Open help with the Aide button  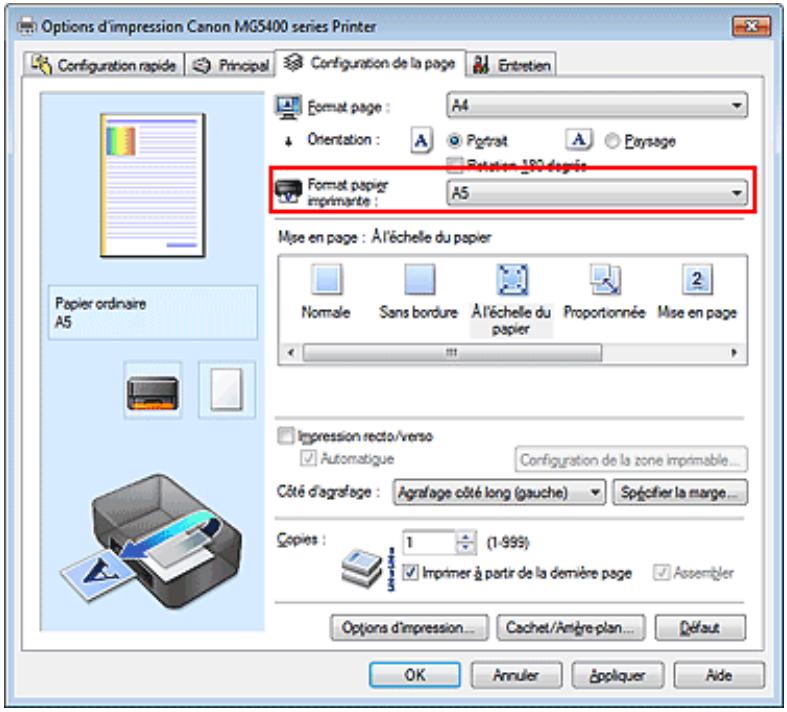tap(719, 675)
